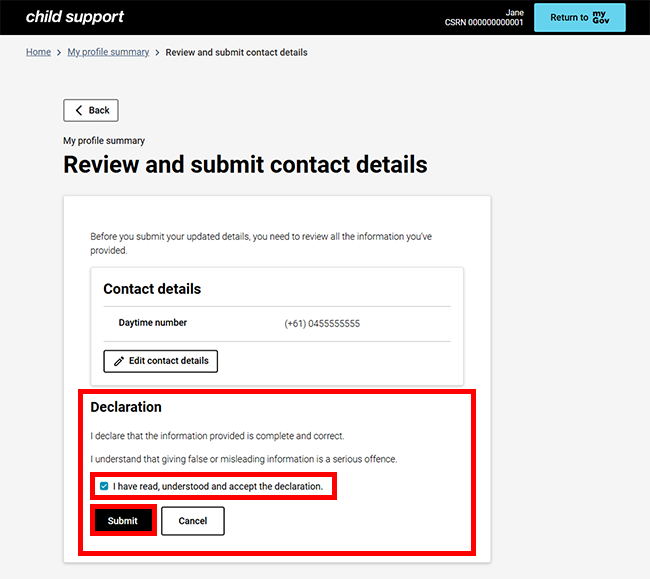
Task: Click the CSRN number in header
Action: tap(484, 23)
